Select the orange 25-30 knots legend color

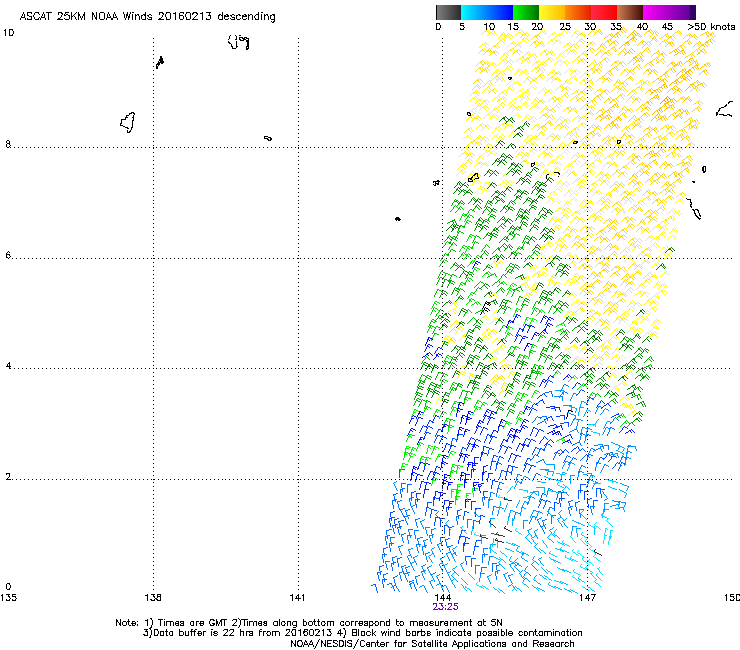[578, 12]
